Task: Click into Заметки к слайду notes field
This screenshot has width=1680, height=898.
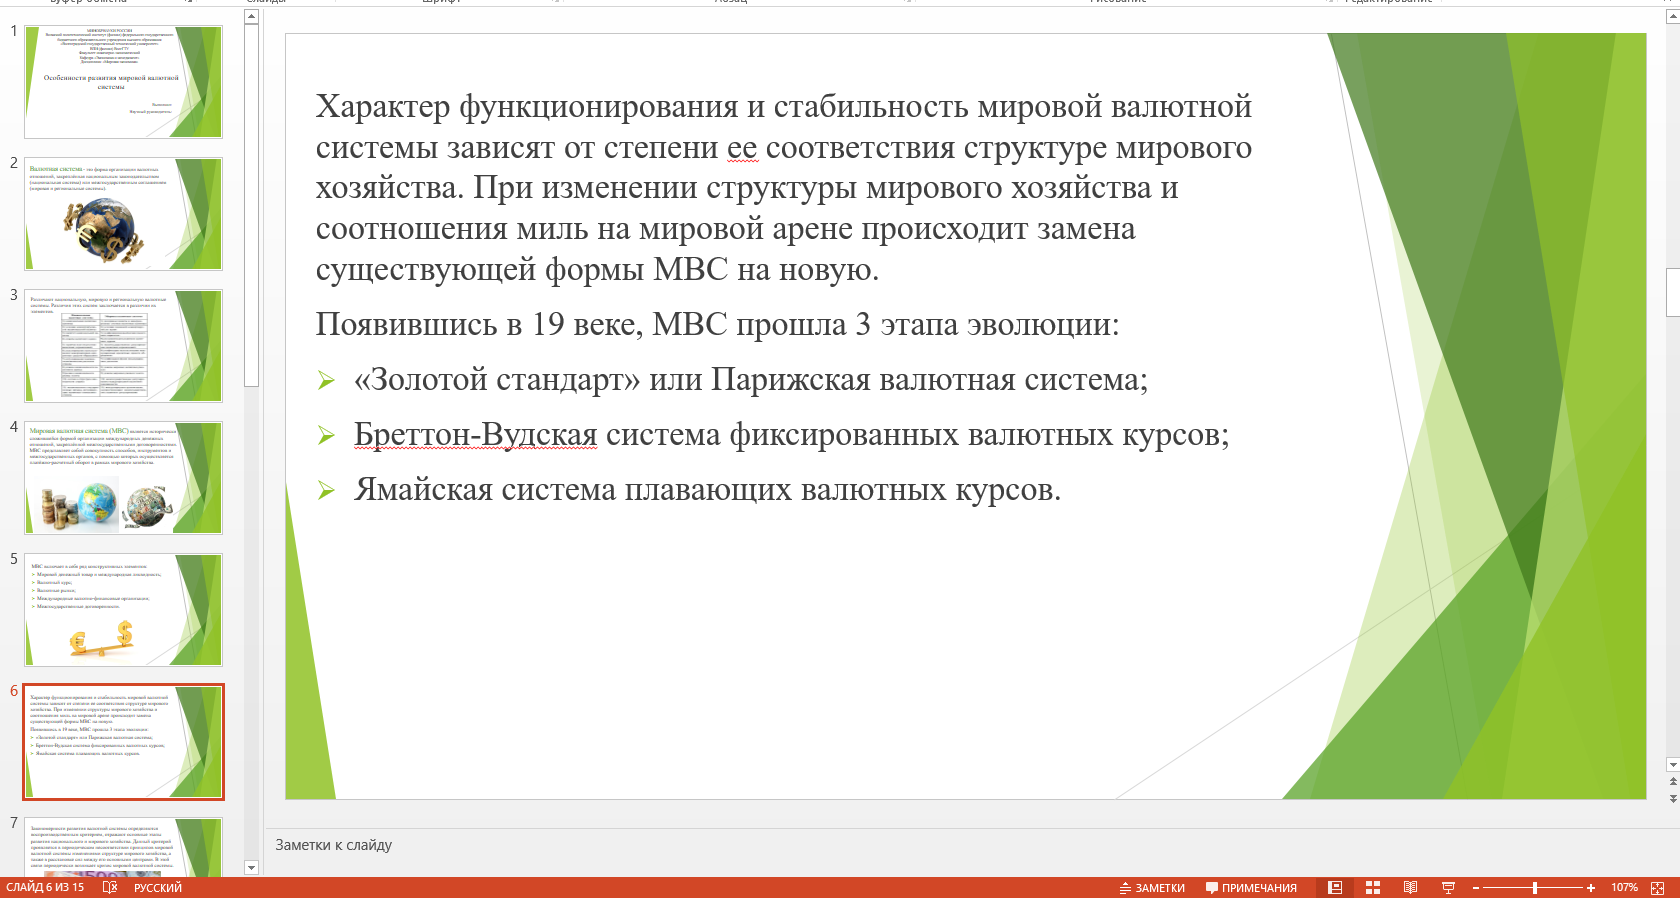Action: tap(965, 846)
